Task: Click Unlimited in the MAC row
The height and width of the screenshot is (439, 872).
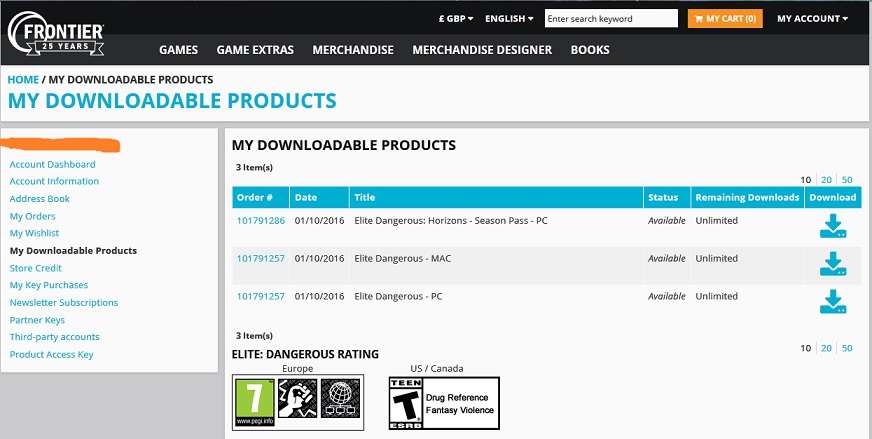Action: (717, 258)
